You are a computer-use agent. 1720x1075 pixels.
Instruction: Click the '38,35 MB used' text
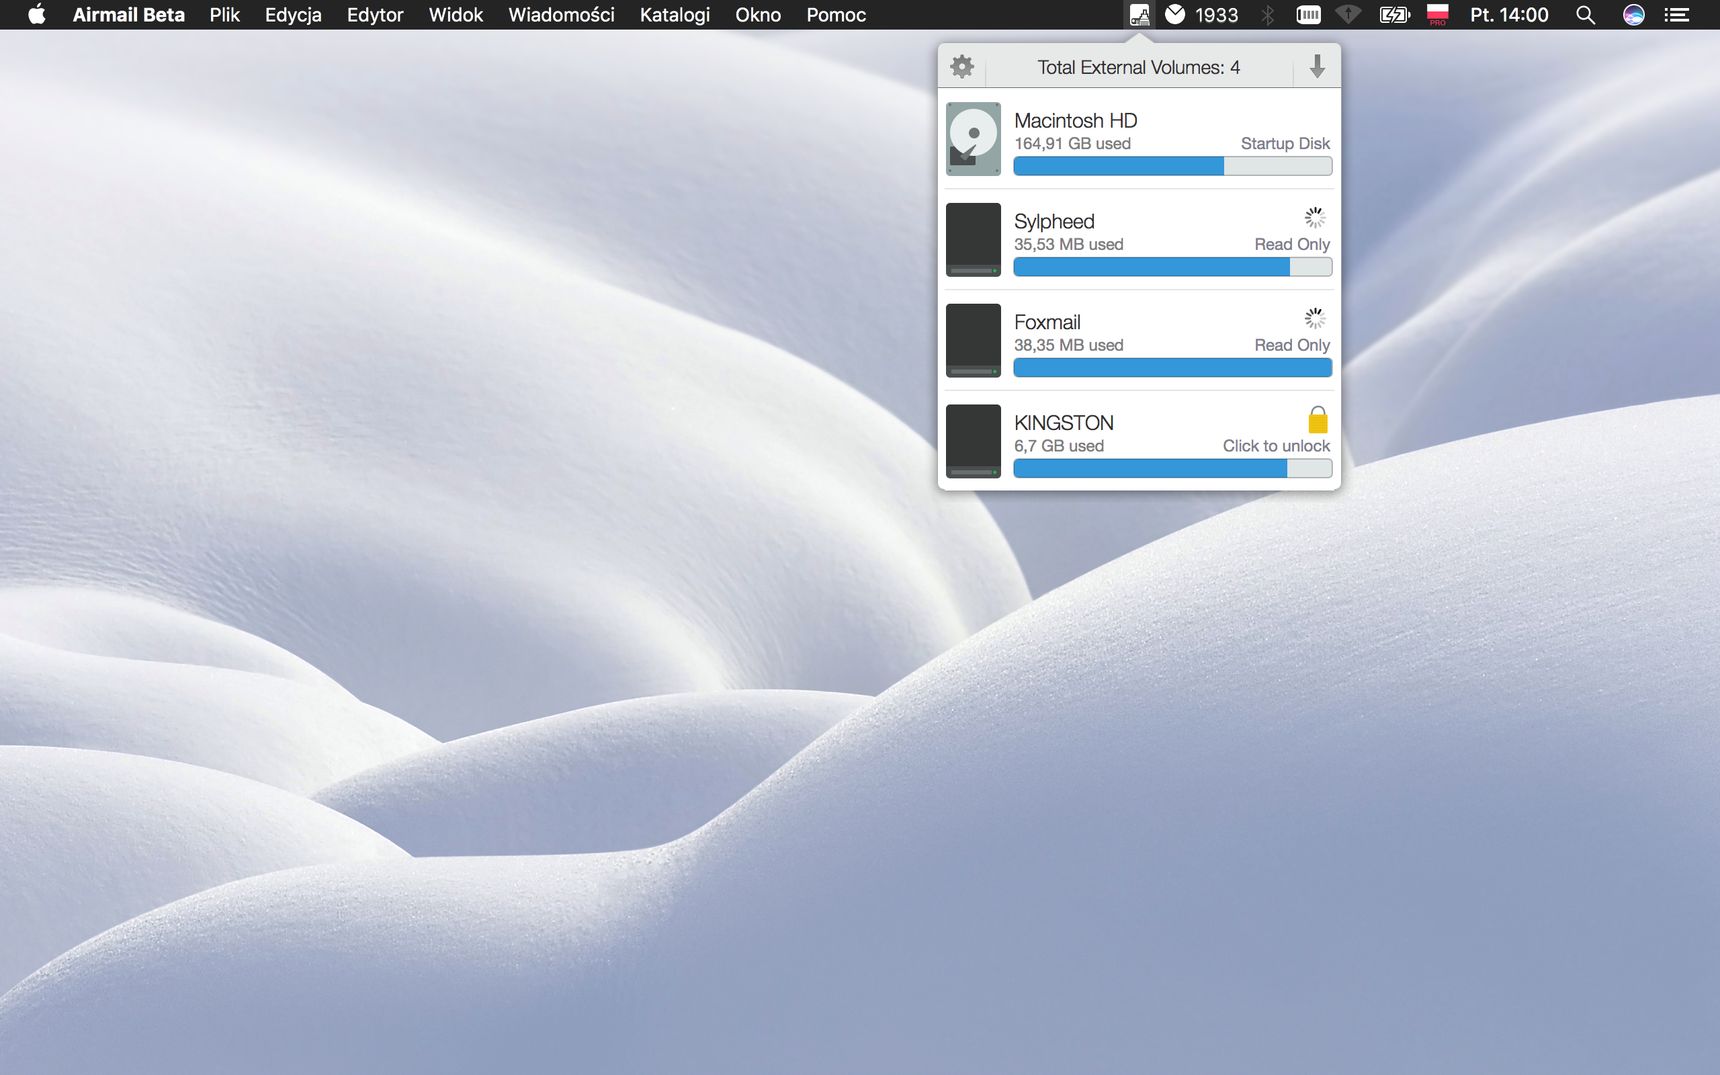[1068, 345]
